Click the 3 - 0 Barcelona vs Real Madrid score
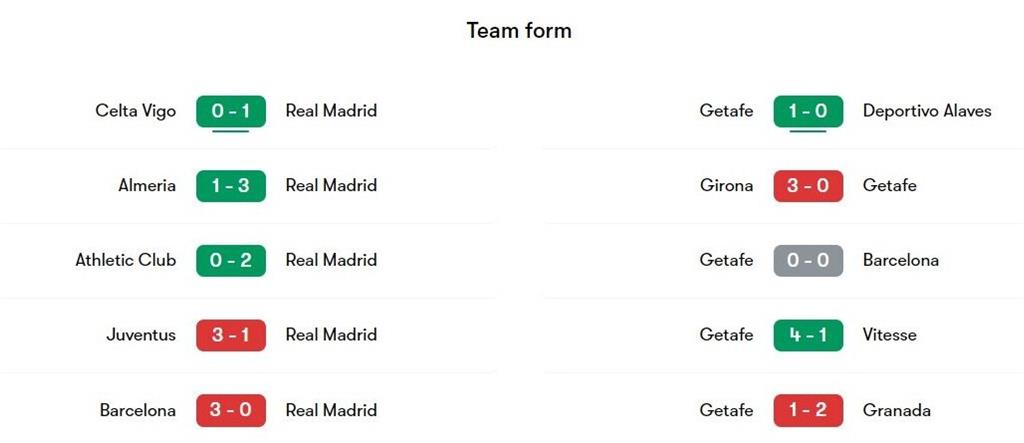 (231, 410)
